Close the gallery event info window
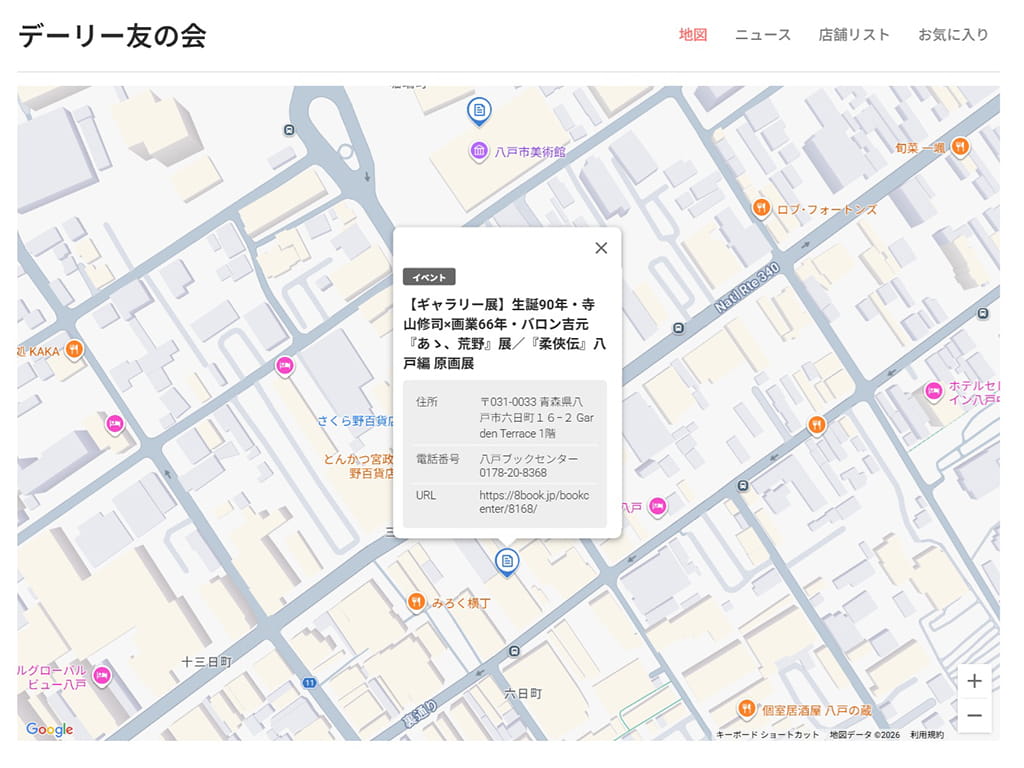This screenshot has height=768, width=1024. pos(601,247)
